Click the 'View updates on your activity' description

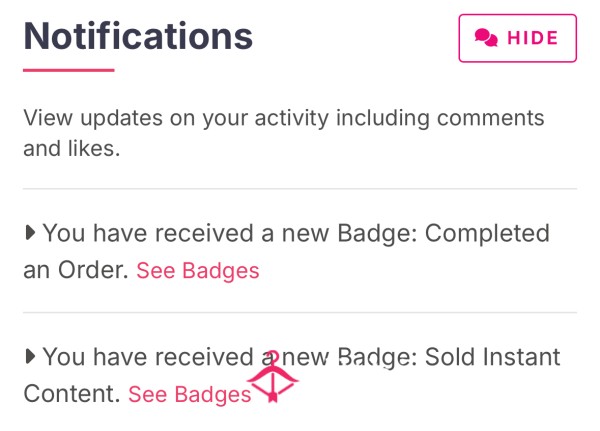point(284,133)
